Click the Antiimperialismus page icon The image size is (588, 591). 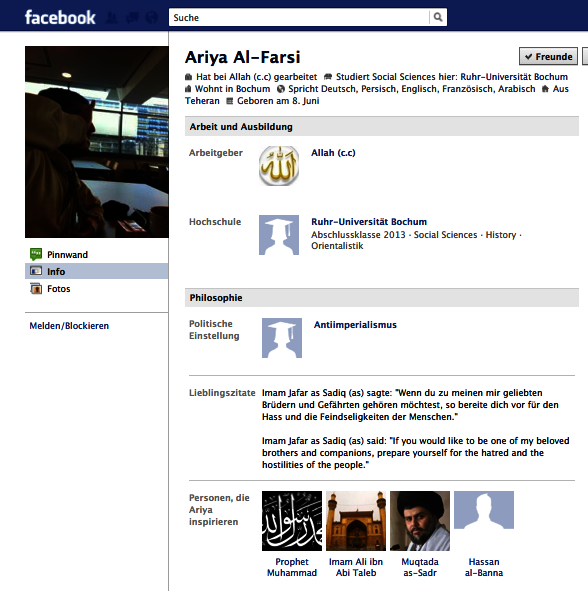pos(282,338)
